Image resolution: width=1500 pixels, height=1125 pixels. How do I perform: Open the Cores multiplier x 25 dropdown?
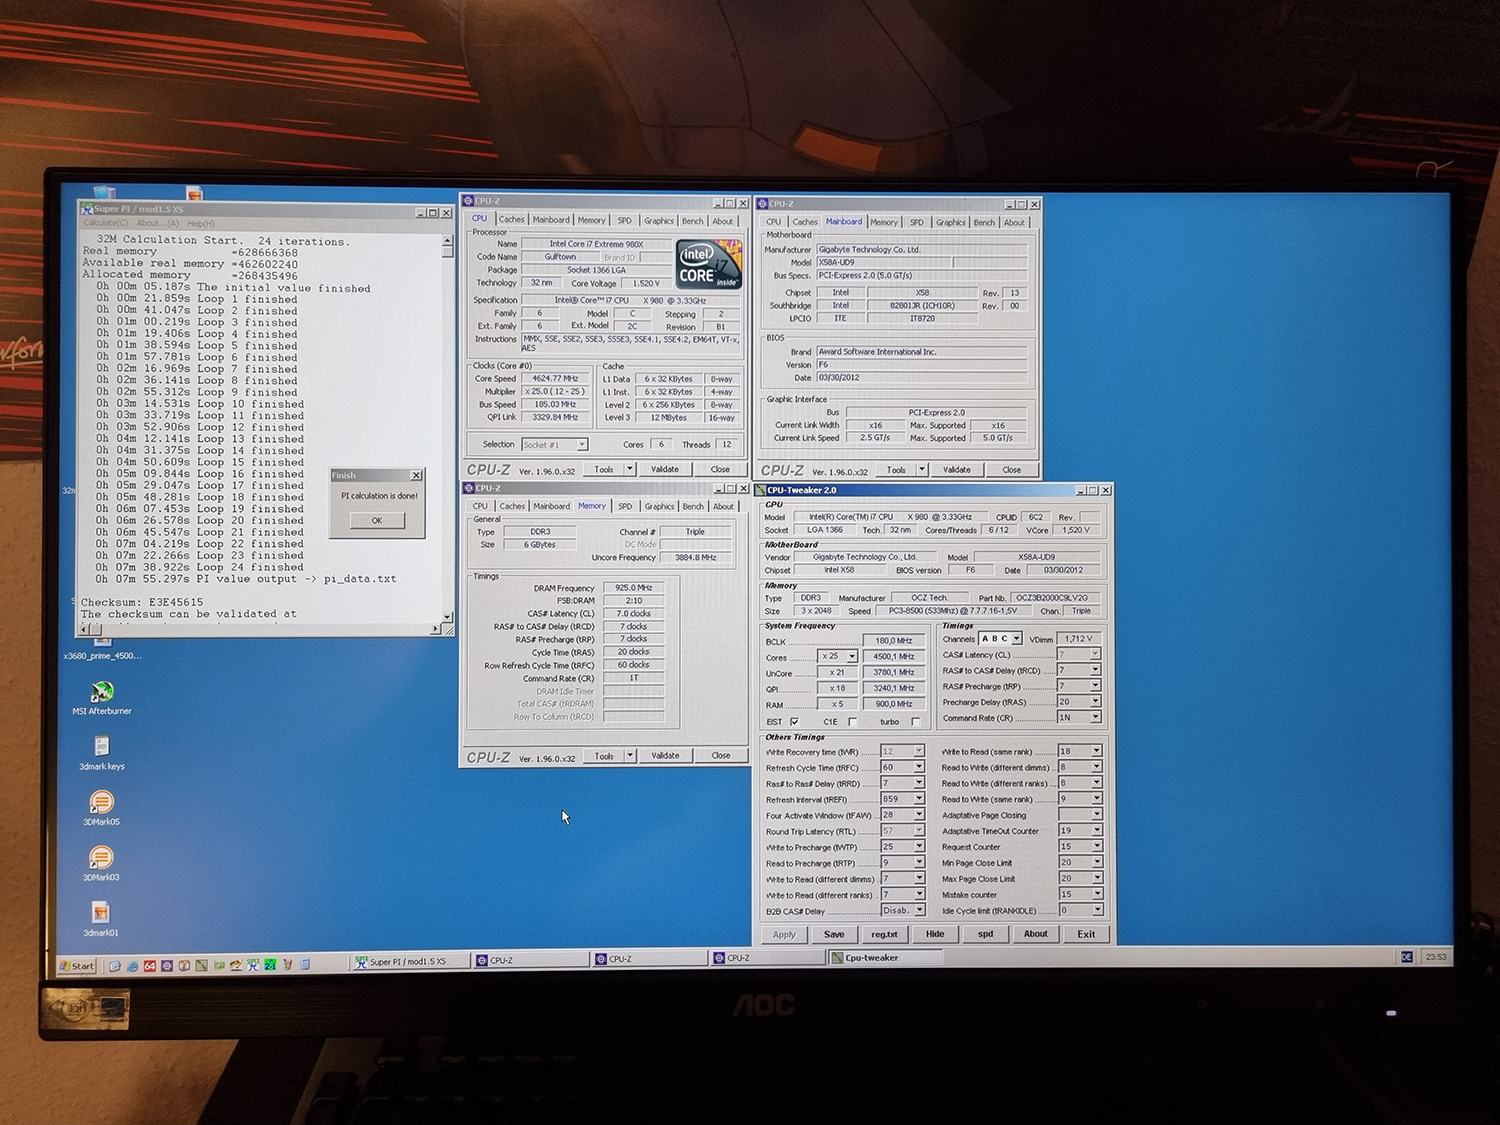(852, 657)
